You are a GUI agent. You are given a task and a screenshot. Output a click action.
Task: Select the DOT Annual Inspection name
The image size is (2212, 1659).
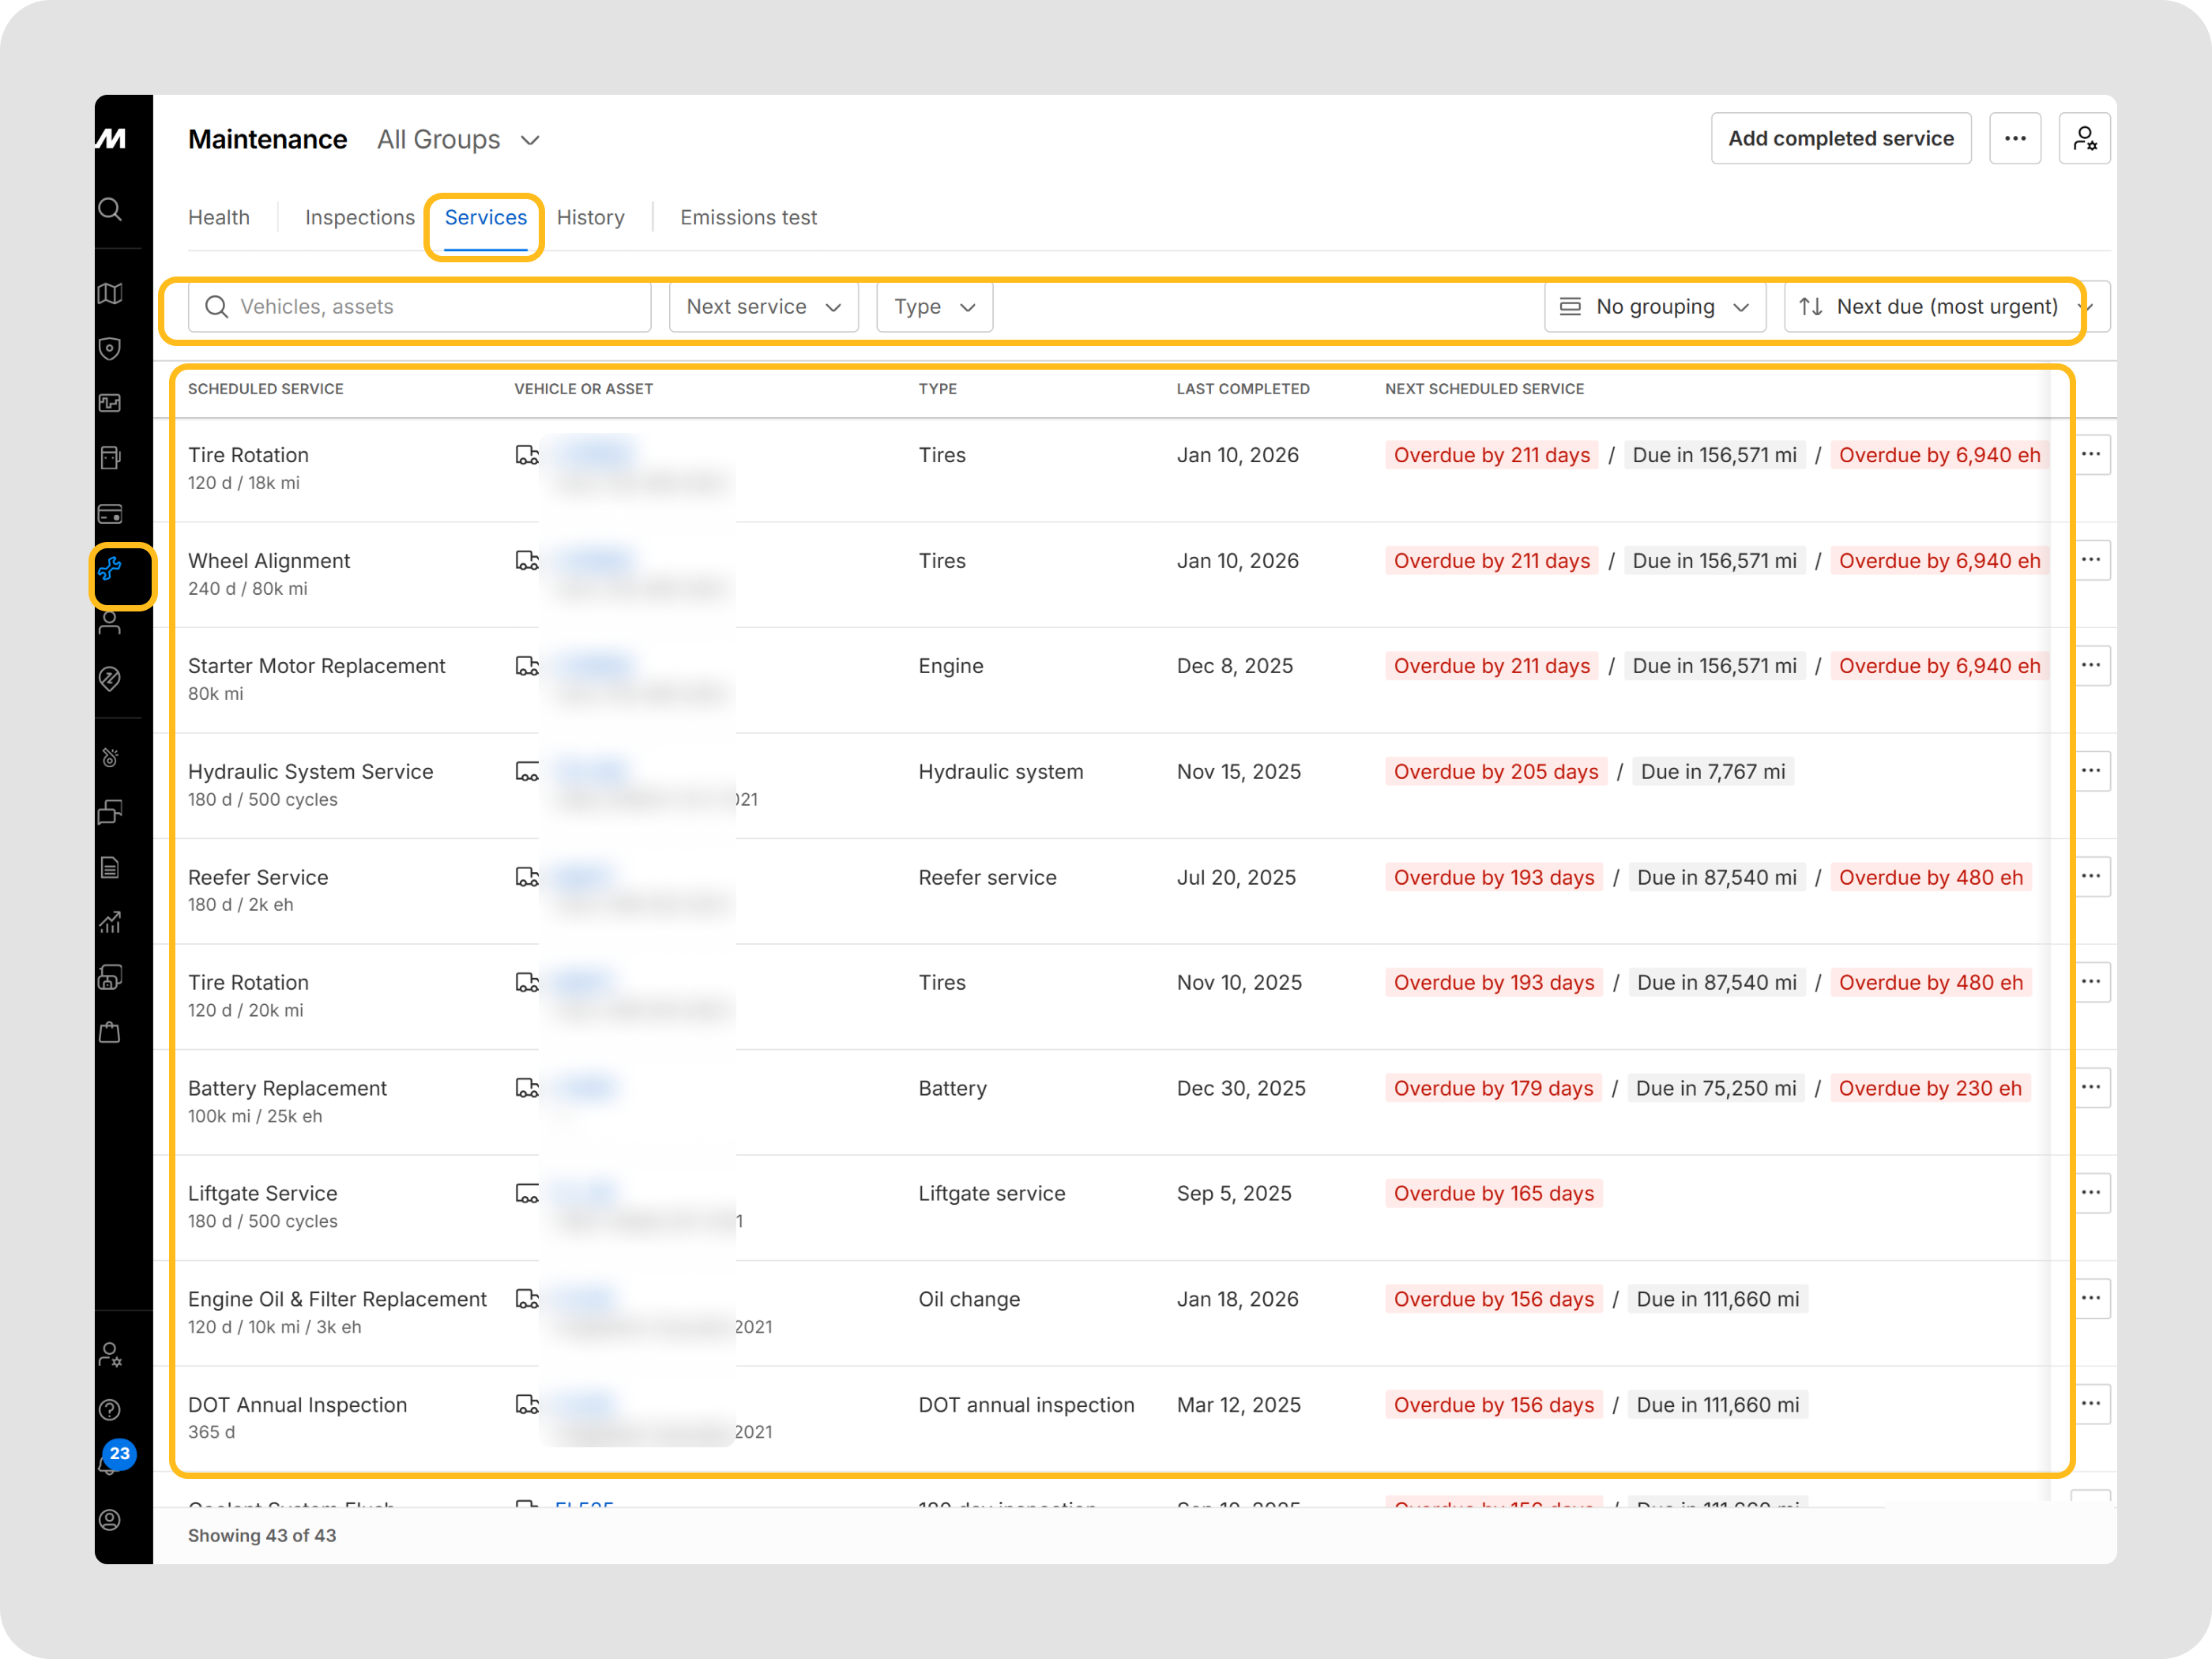point(298,1405)
